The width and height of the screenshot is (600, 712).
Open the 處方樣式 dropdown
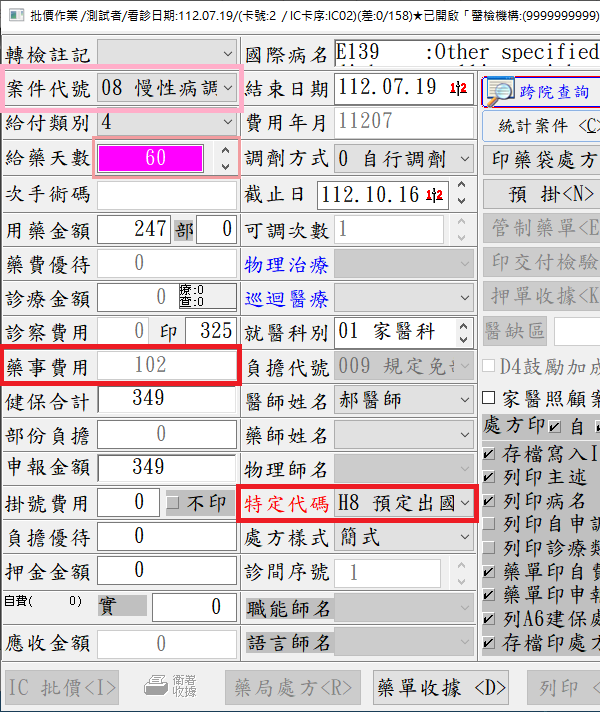click(x=465, y=538)
